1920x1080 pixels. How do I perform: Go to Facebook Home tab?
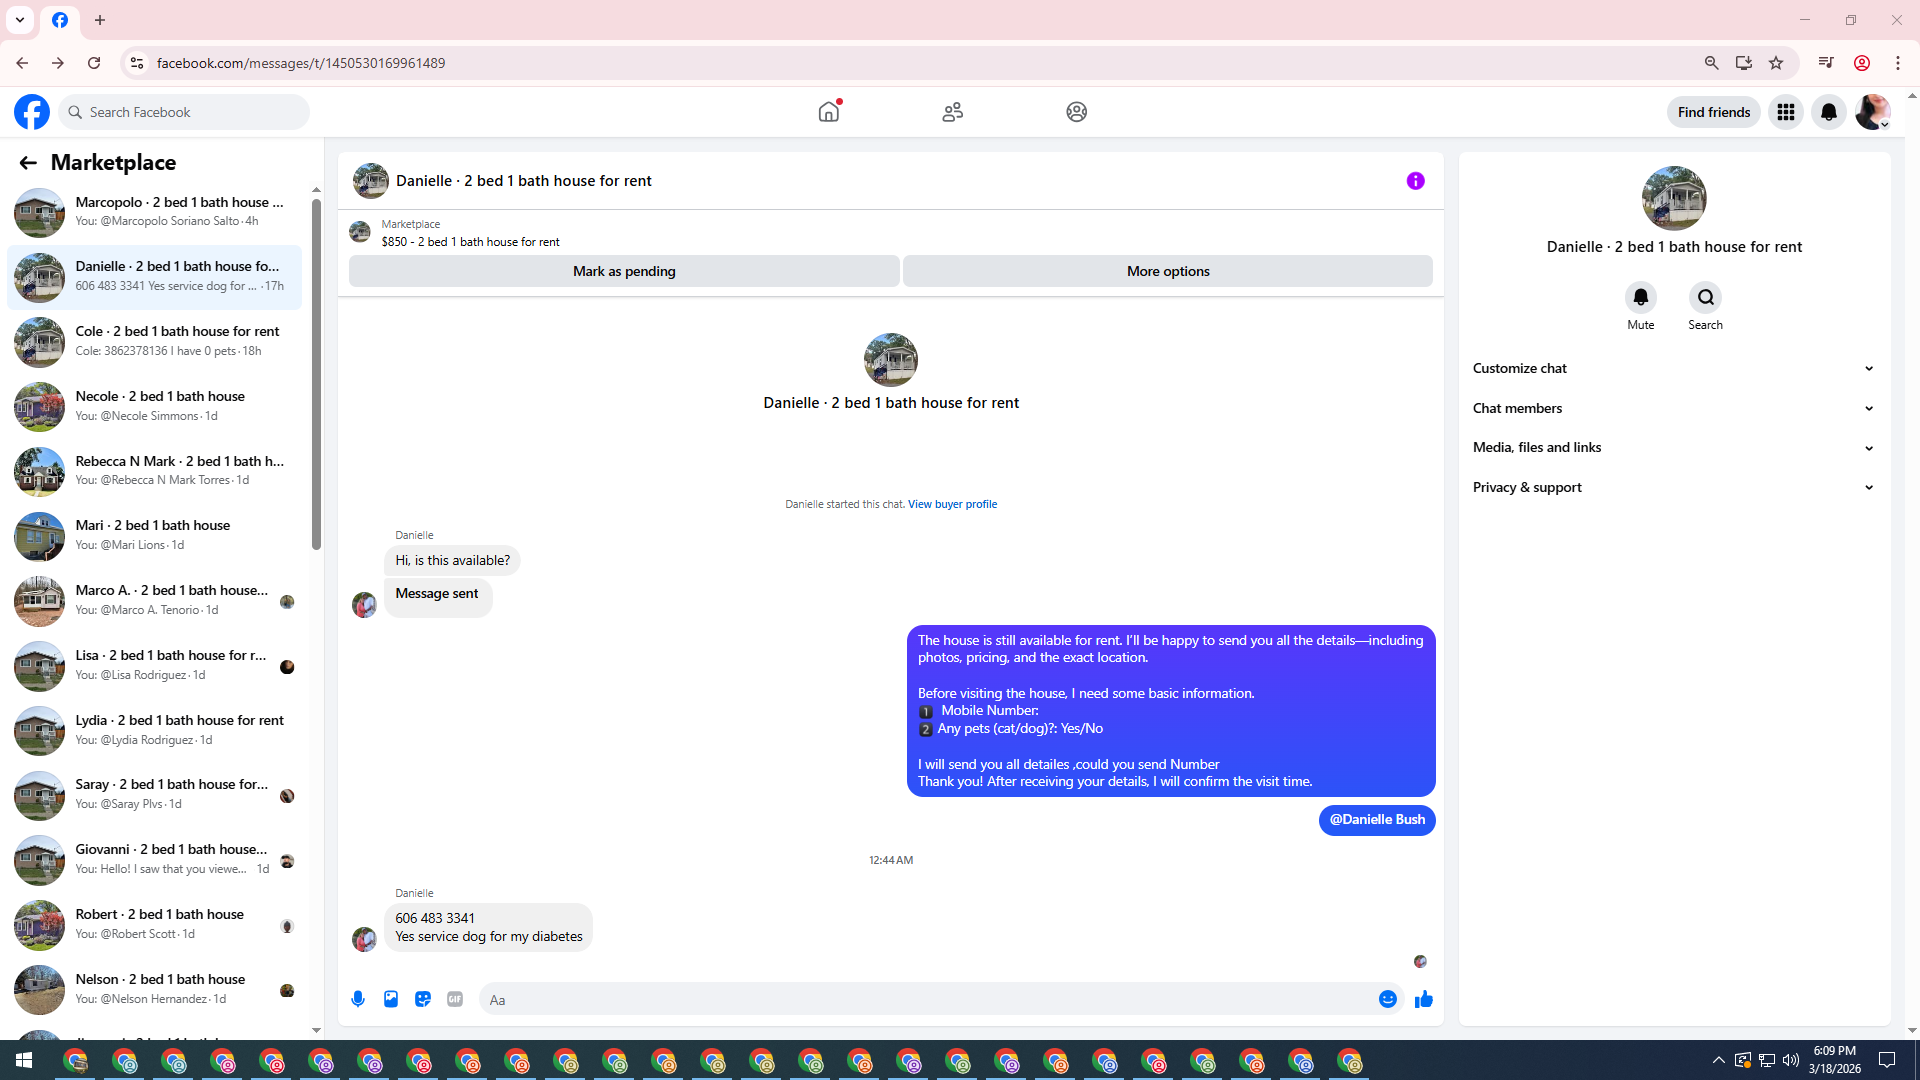(x=828, y=112)
